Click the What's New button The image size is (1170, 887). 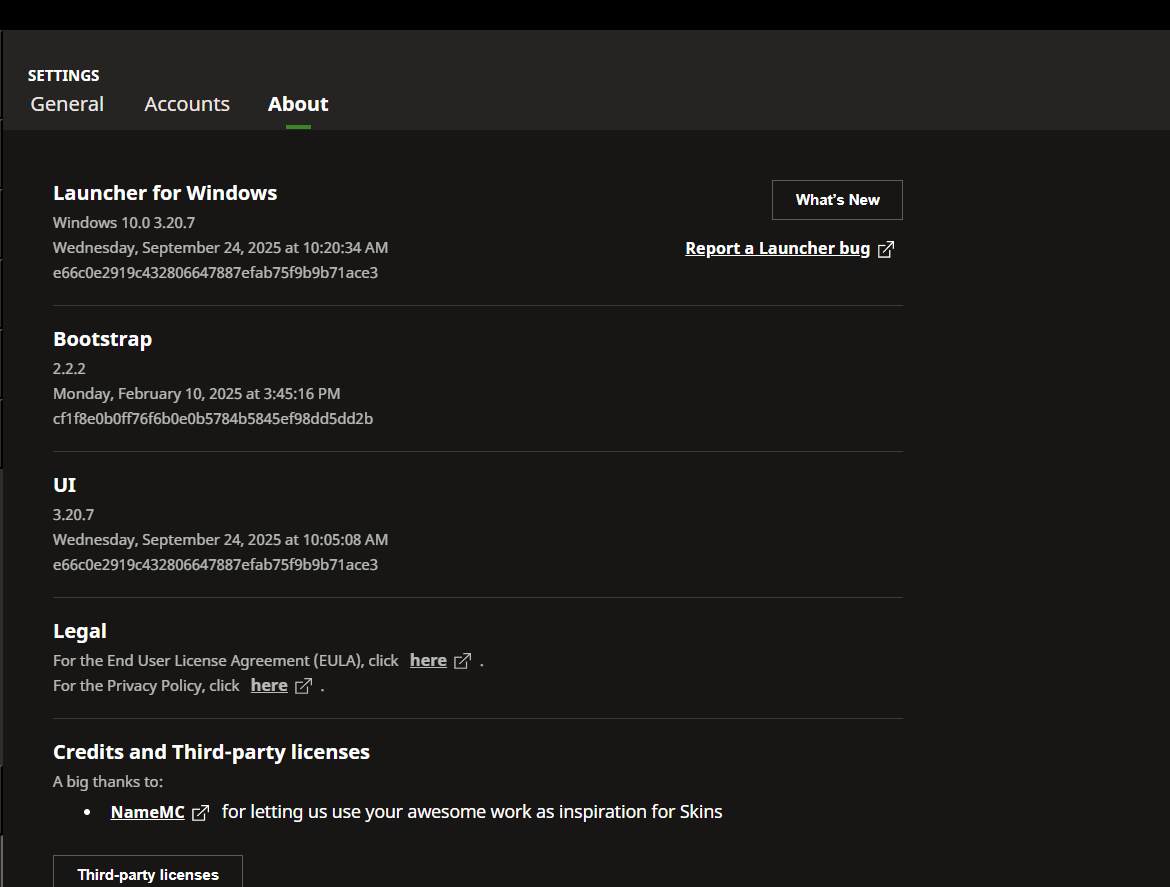click(x=837, y=200)
